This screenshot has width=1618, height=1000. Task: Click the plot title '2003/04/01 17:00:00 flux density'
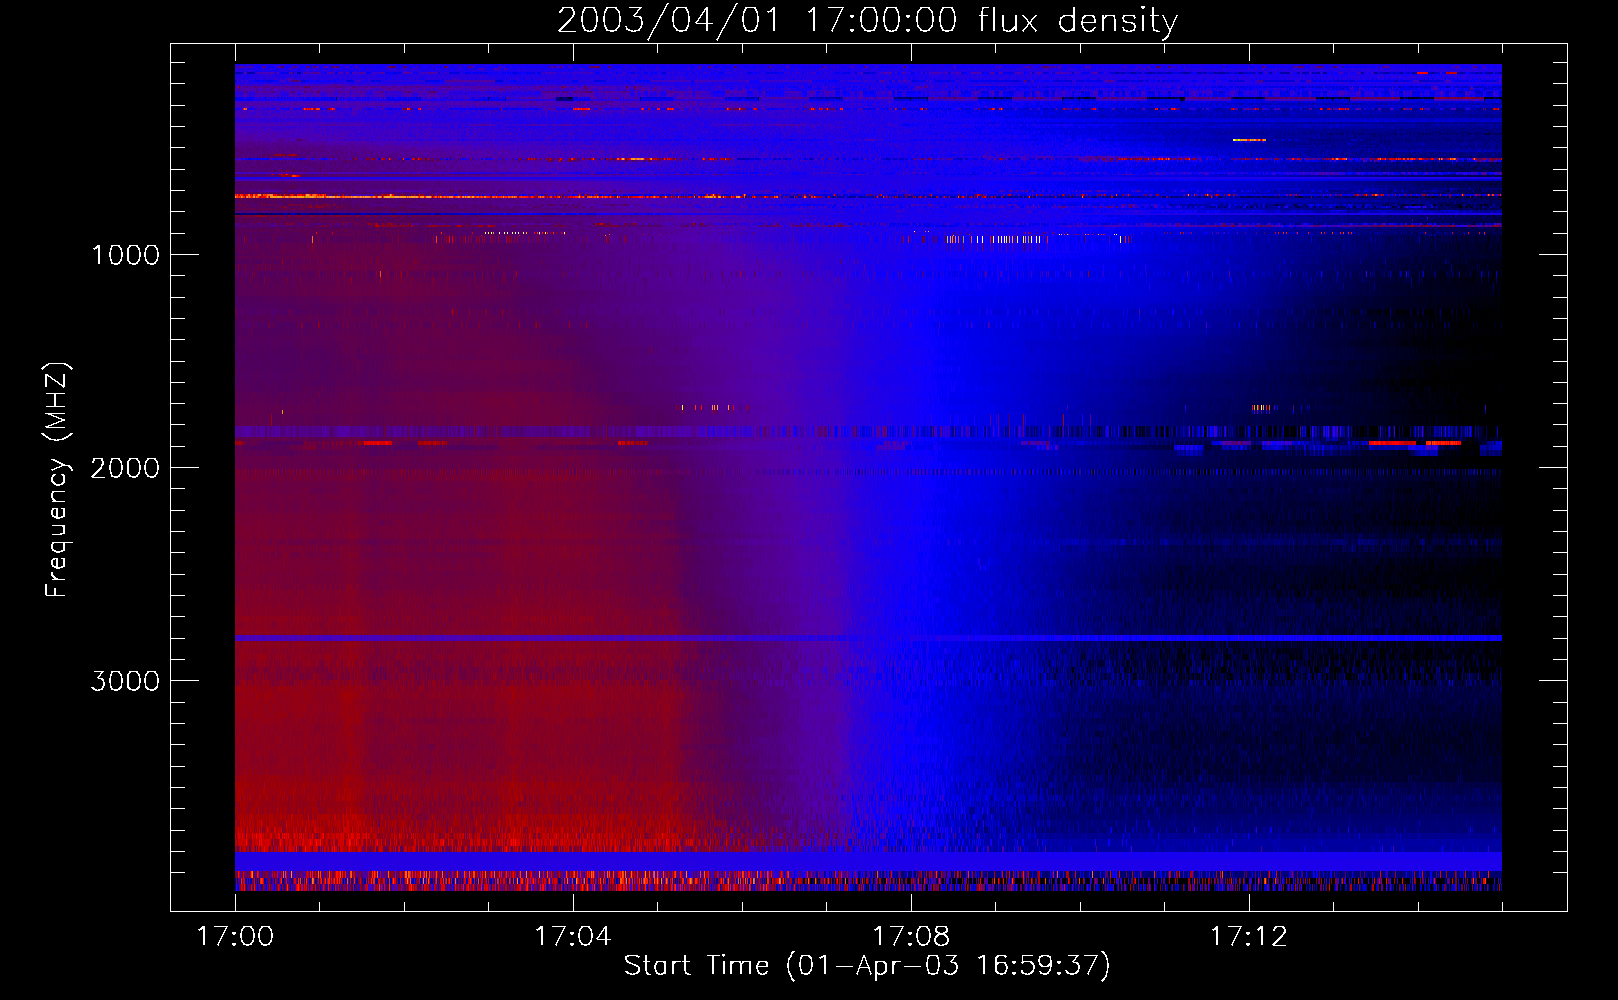pyautogui.click(x=867, y=21)
